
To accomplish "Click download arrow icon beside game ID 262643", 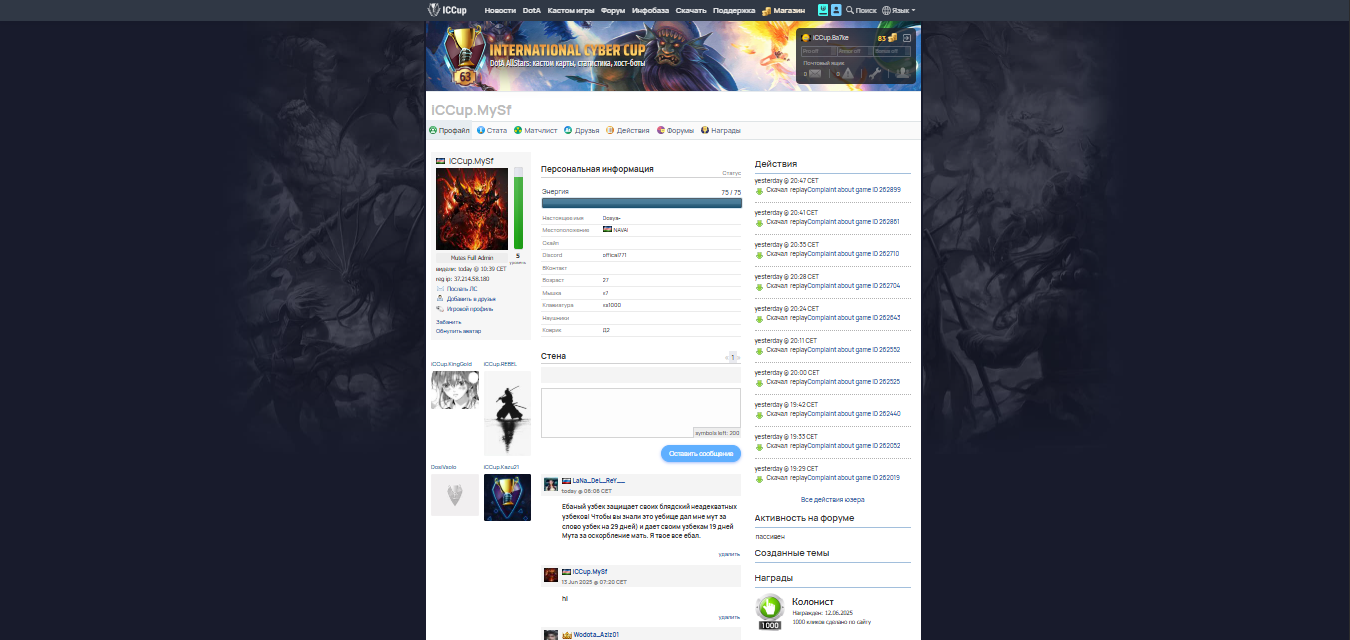I will pyautogui.click(x=759, y=318).
